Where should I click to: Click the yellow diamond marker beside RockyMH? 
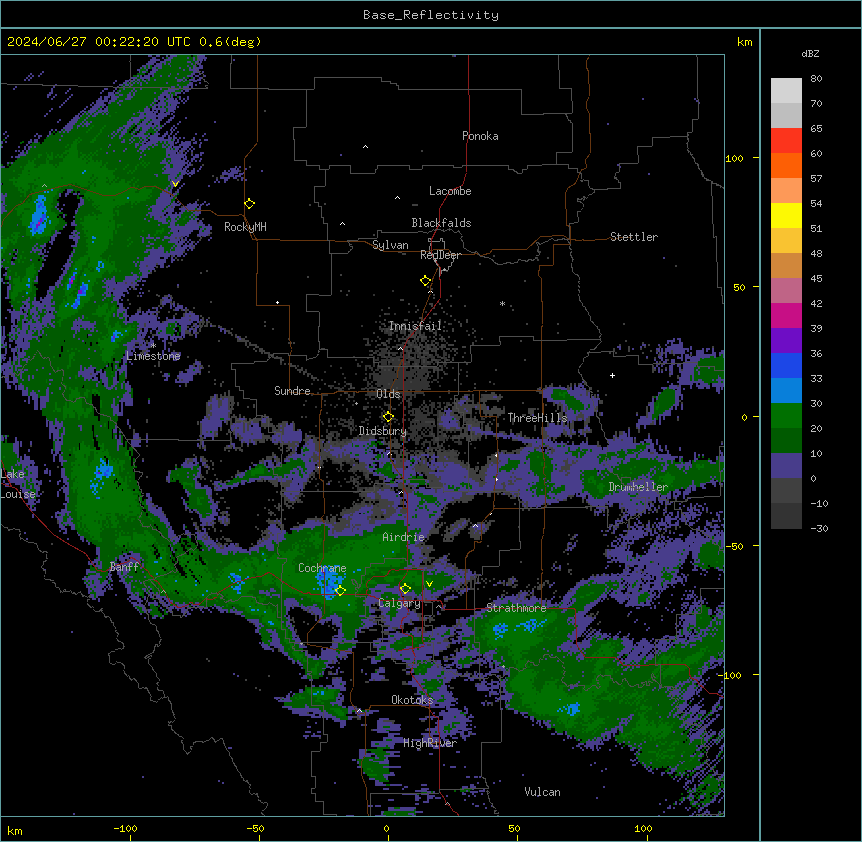click(x=249, y=204)
